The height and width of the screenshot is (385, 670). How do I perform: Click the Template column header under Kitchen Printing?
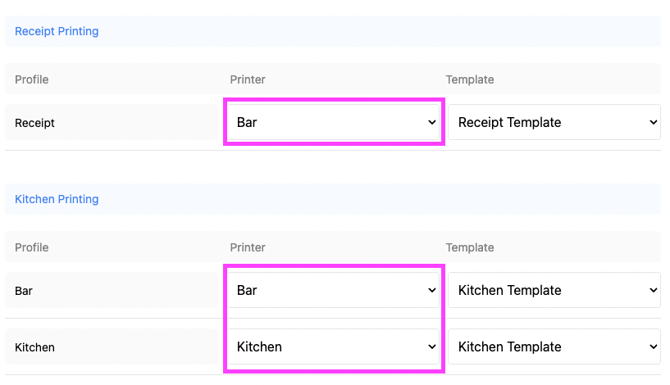coord(470,247)
